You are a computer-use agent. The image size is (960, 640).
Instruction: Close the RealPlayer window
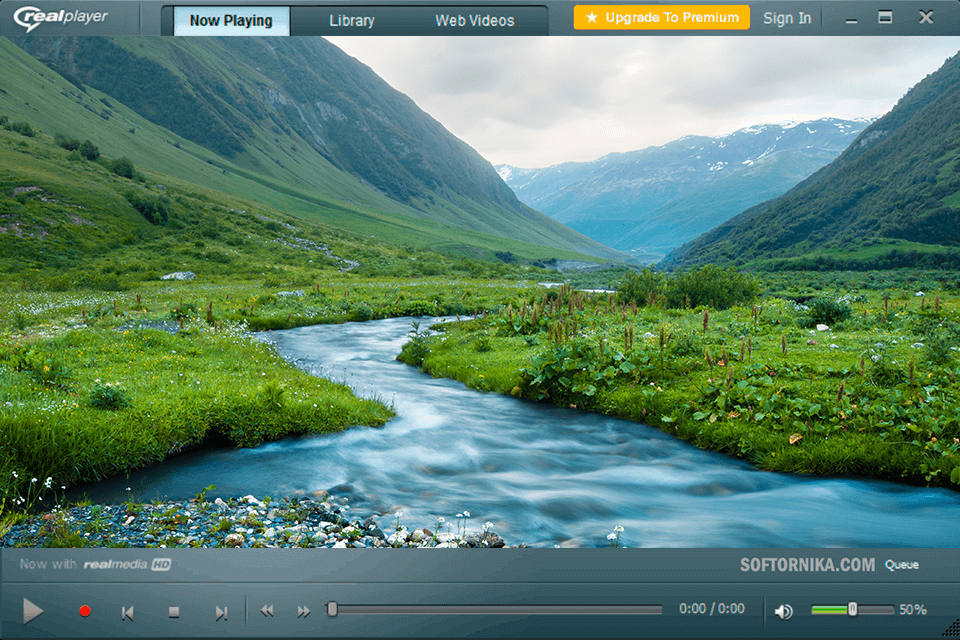click(x=926, y=17)
